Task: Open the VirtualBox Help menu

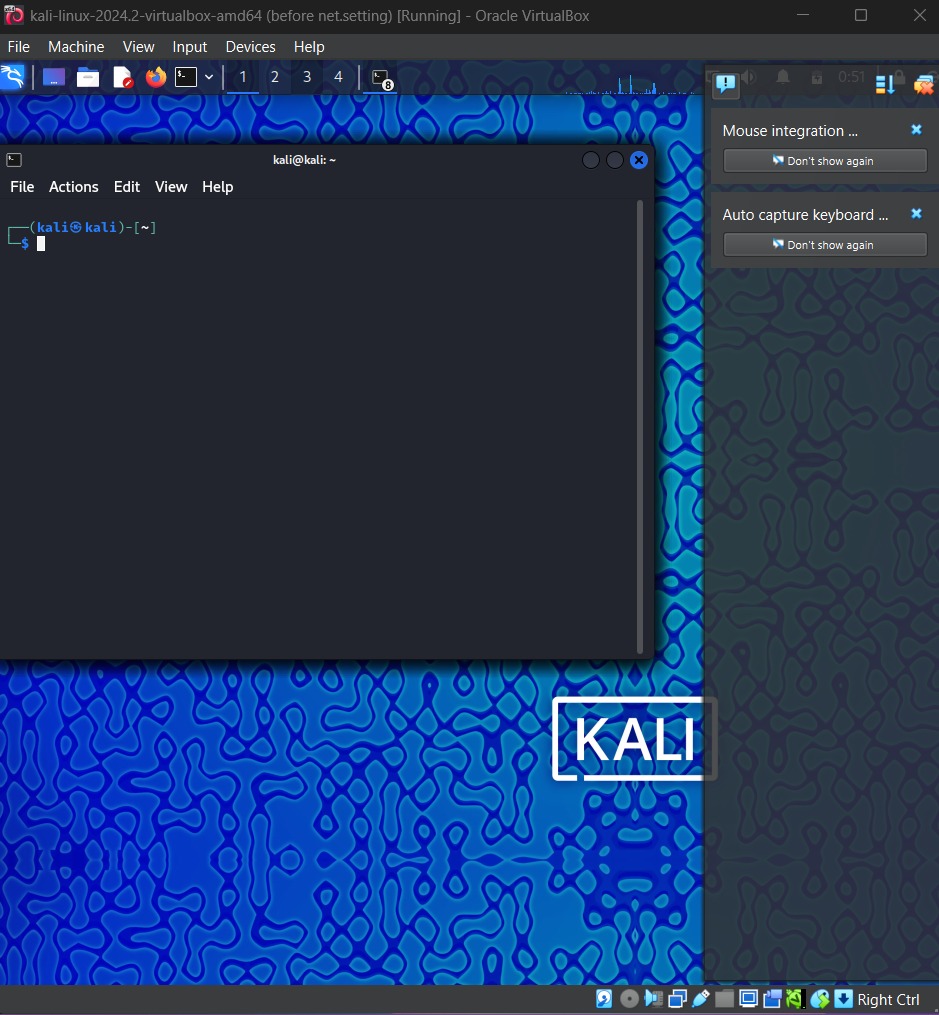Action: [x=309, y=47]
